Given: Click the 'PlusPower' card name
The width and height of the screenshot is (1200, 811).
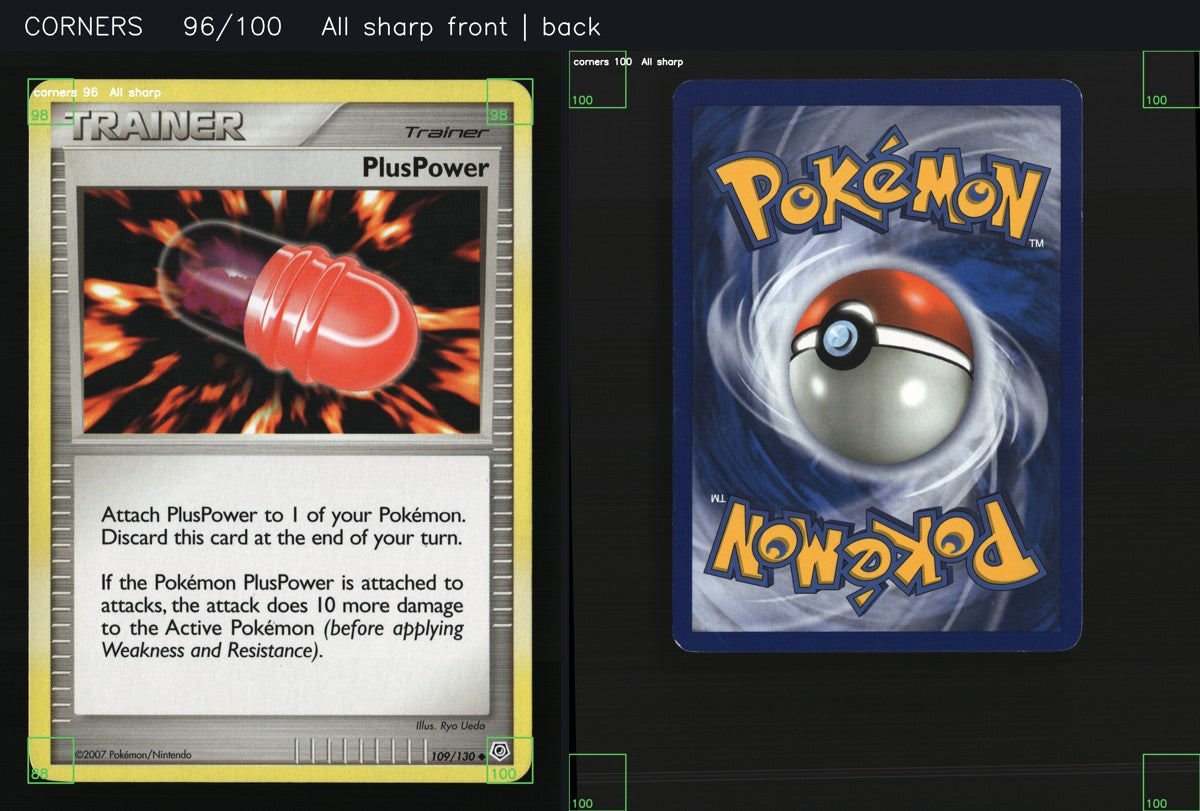Looking at the screenshot, I should [426, 167].
